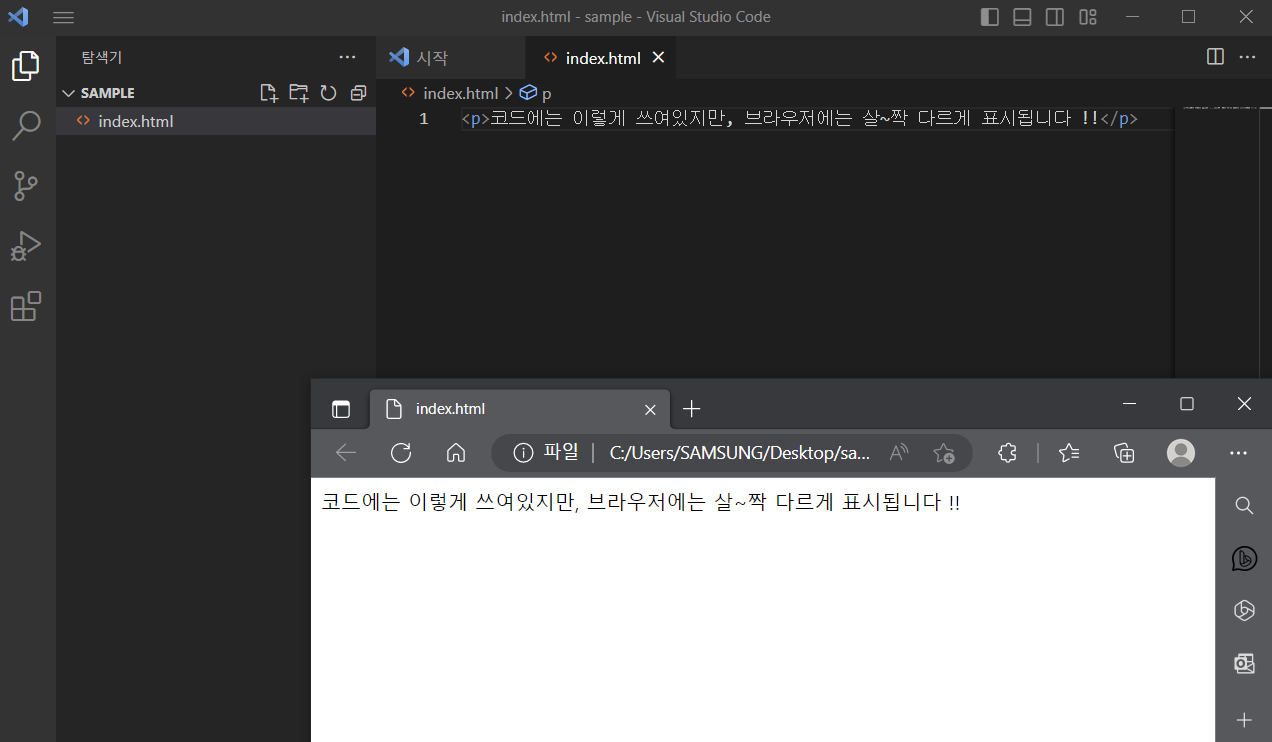Open browser tab actions menu icon
The height and width of the screenshot is (742, 1272).
[341, 409]
